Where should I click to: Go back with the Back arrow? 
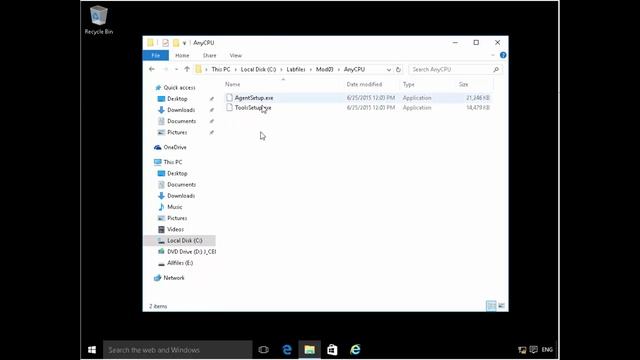coord(152,69)
